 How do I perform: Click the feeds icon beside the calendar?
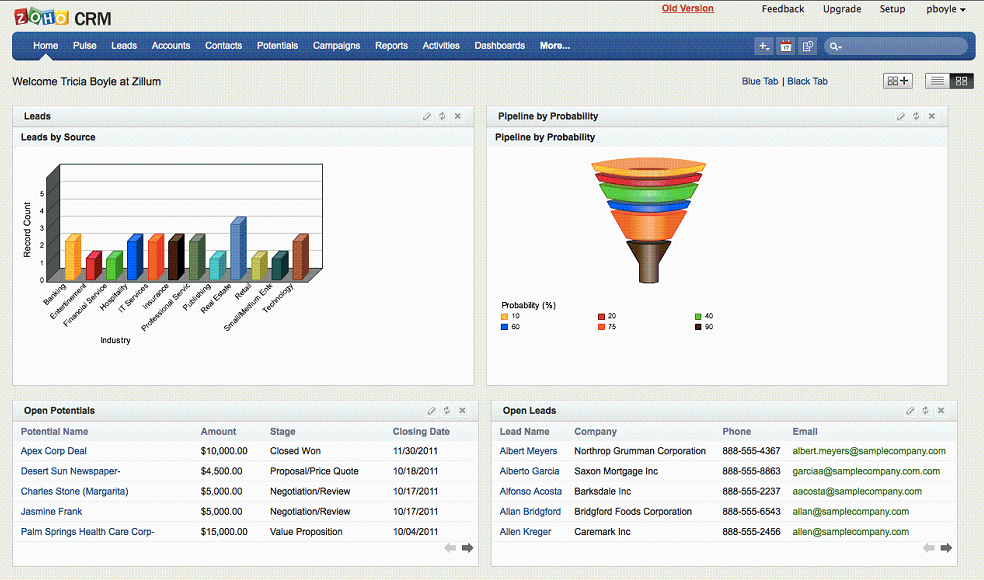coord(808,46)
